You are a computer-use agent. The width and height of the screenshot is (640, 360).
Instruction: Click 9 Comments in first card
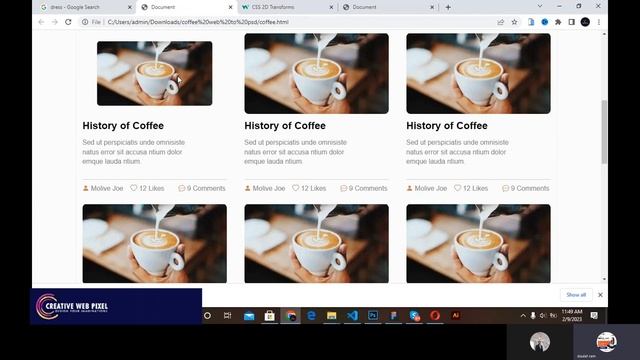(x=206, y=188)
